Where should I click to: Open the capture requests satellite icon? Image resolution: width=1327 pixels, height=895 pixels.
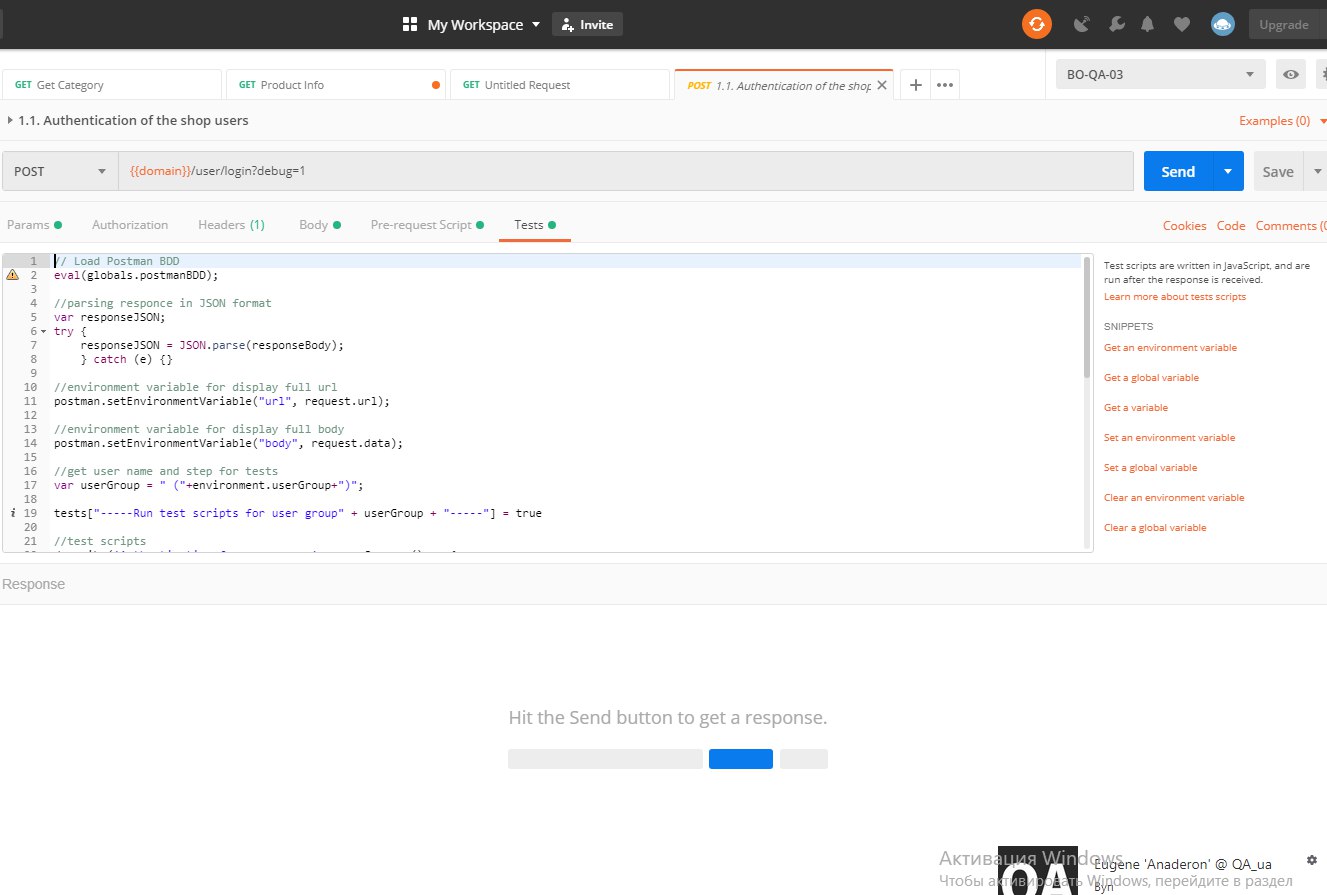tap(1081, 25)
